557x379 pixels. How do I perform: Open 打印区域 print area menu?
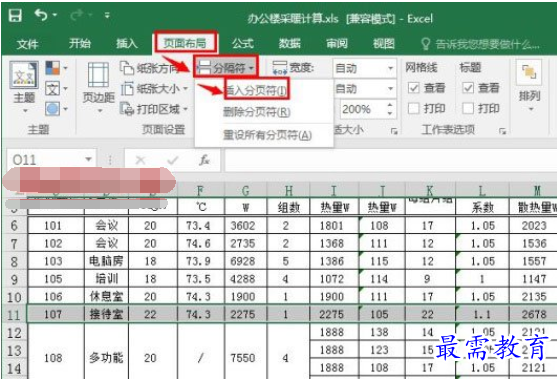[153, 109]
